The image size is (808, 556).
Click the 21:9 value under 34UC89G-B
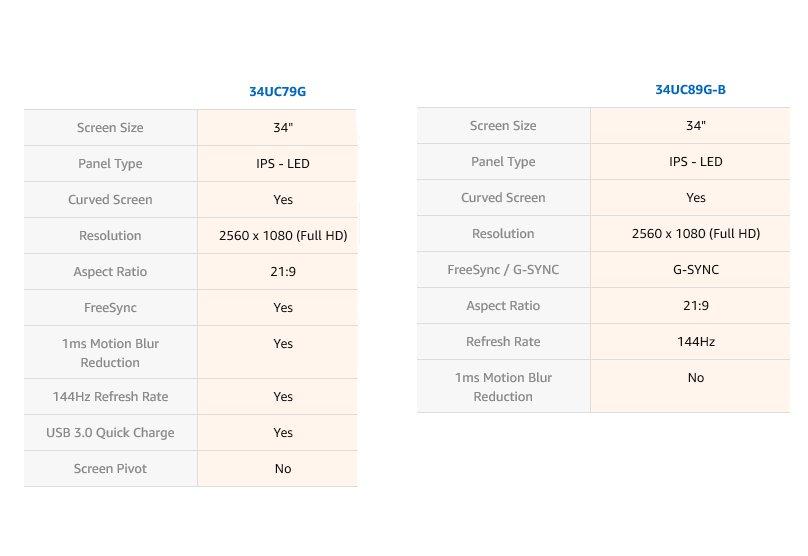coord(696,306)
